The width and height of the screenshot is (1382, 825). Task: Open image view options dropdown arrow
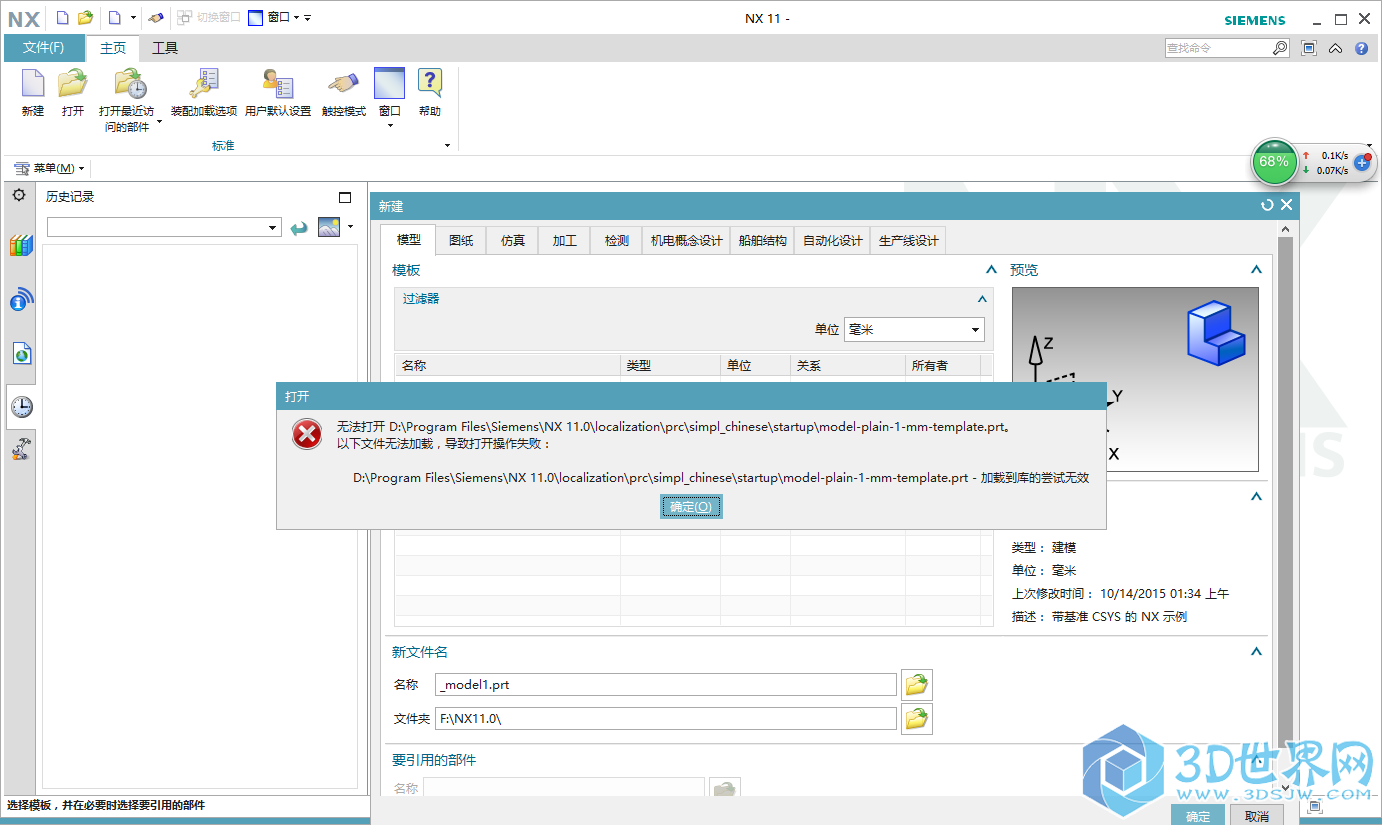pyautogui.click(x=350, y=227)
